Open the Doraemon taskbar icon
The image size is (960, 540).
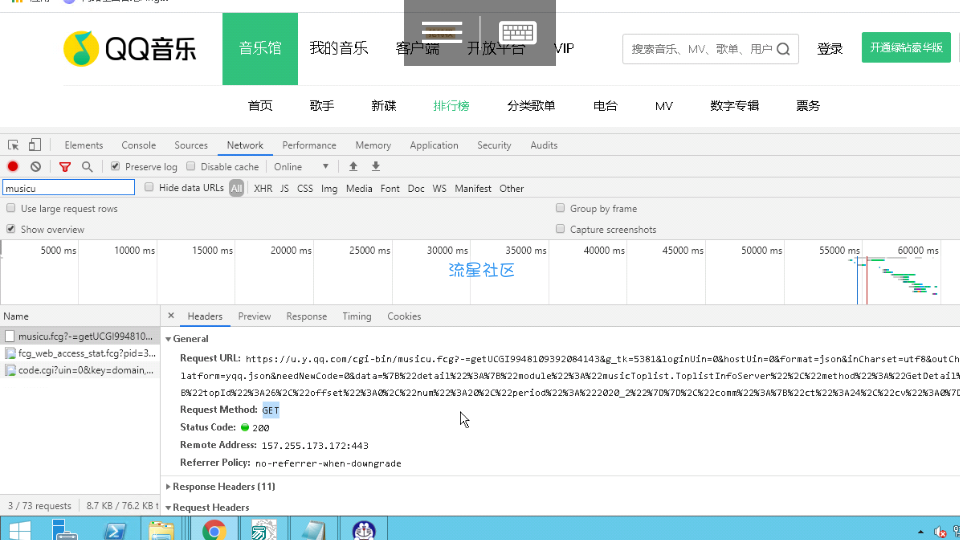364,530
